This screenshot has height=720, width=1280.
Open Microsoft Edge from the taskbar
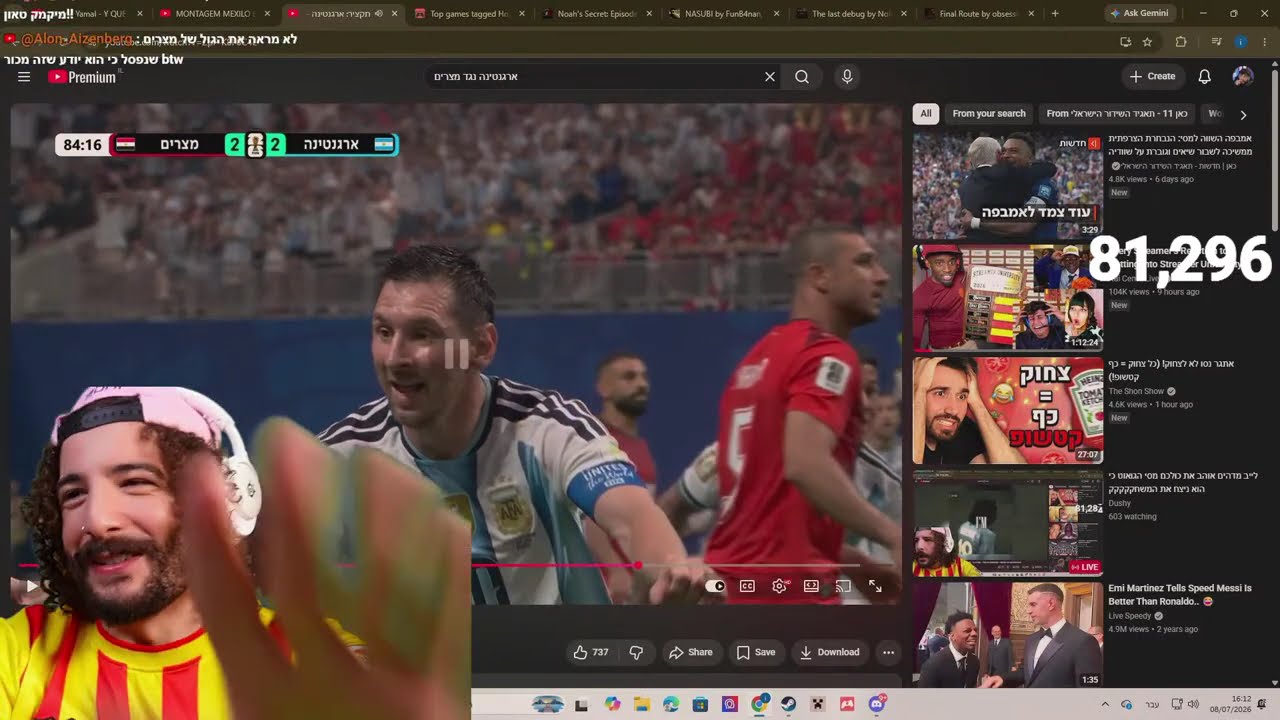pyautogui.click(x=671, y=704)
